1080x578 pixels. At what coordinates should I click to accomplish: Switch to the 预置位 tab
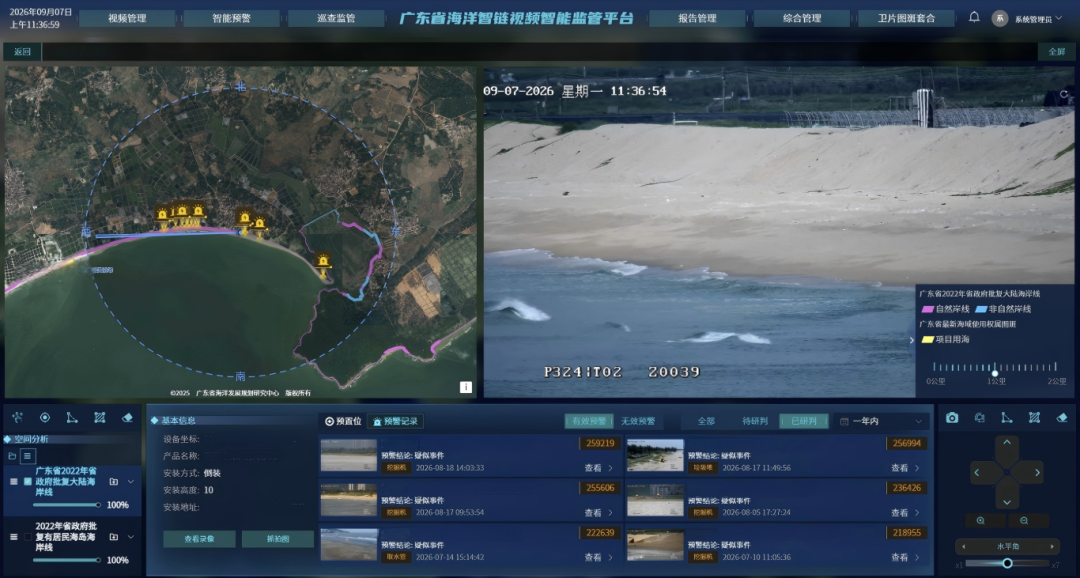coord(343,421)
